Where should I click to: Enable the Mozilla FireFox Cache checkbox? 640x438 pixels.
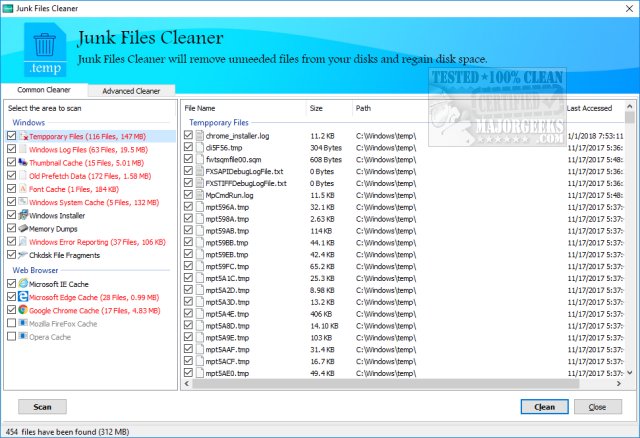(x=11, y=323)
